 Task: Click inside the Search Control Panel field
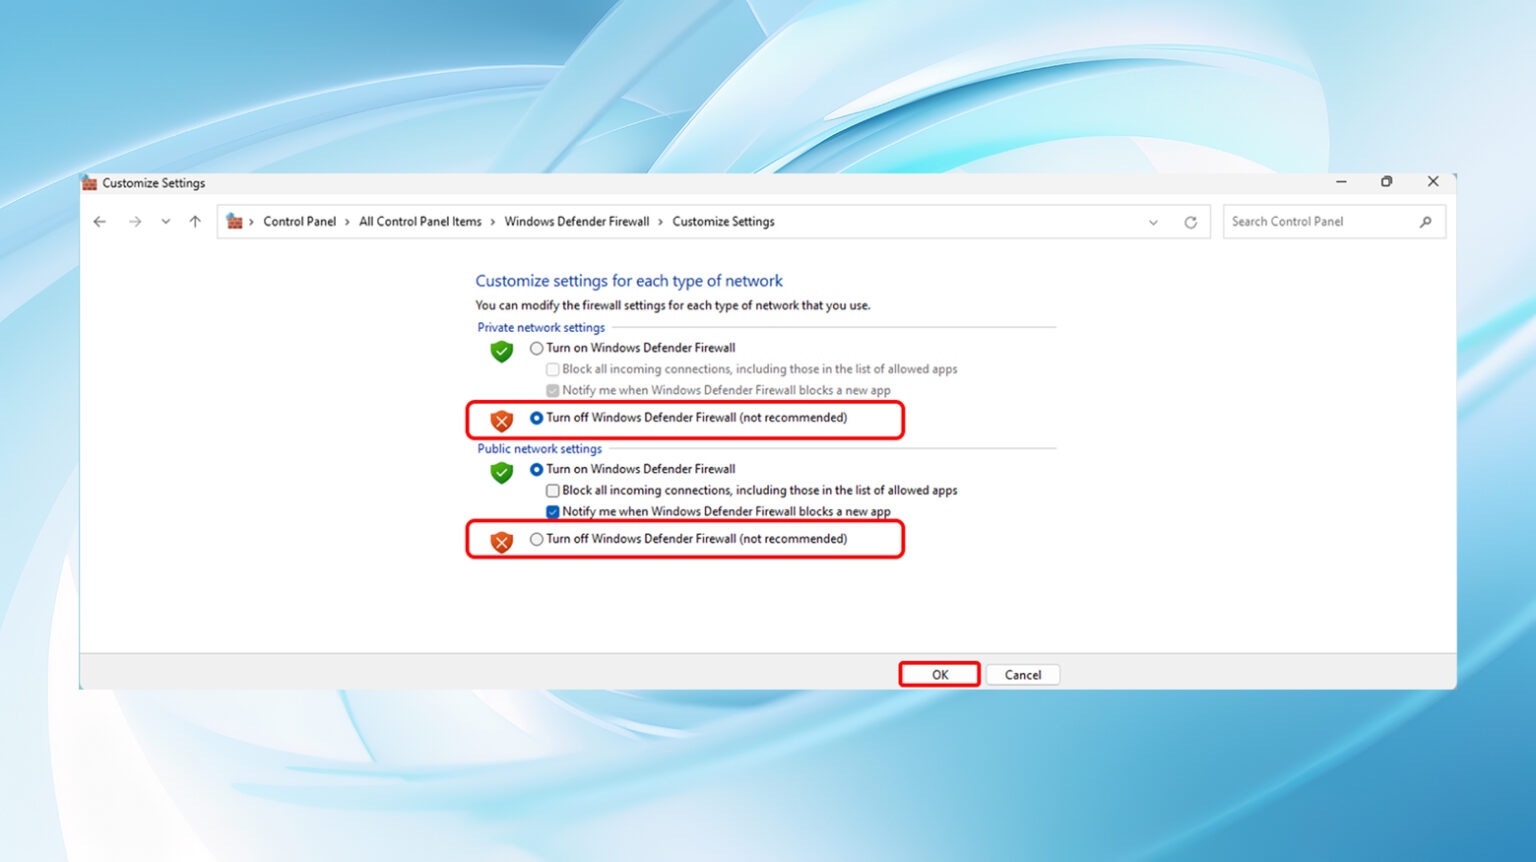(1320, 221)
